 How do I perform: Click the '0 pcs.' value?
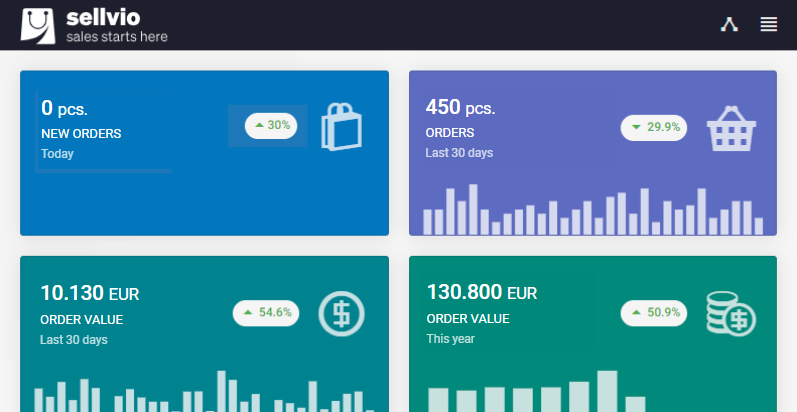click(64, 108)
